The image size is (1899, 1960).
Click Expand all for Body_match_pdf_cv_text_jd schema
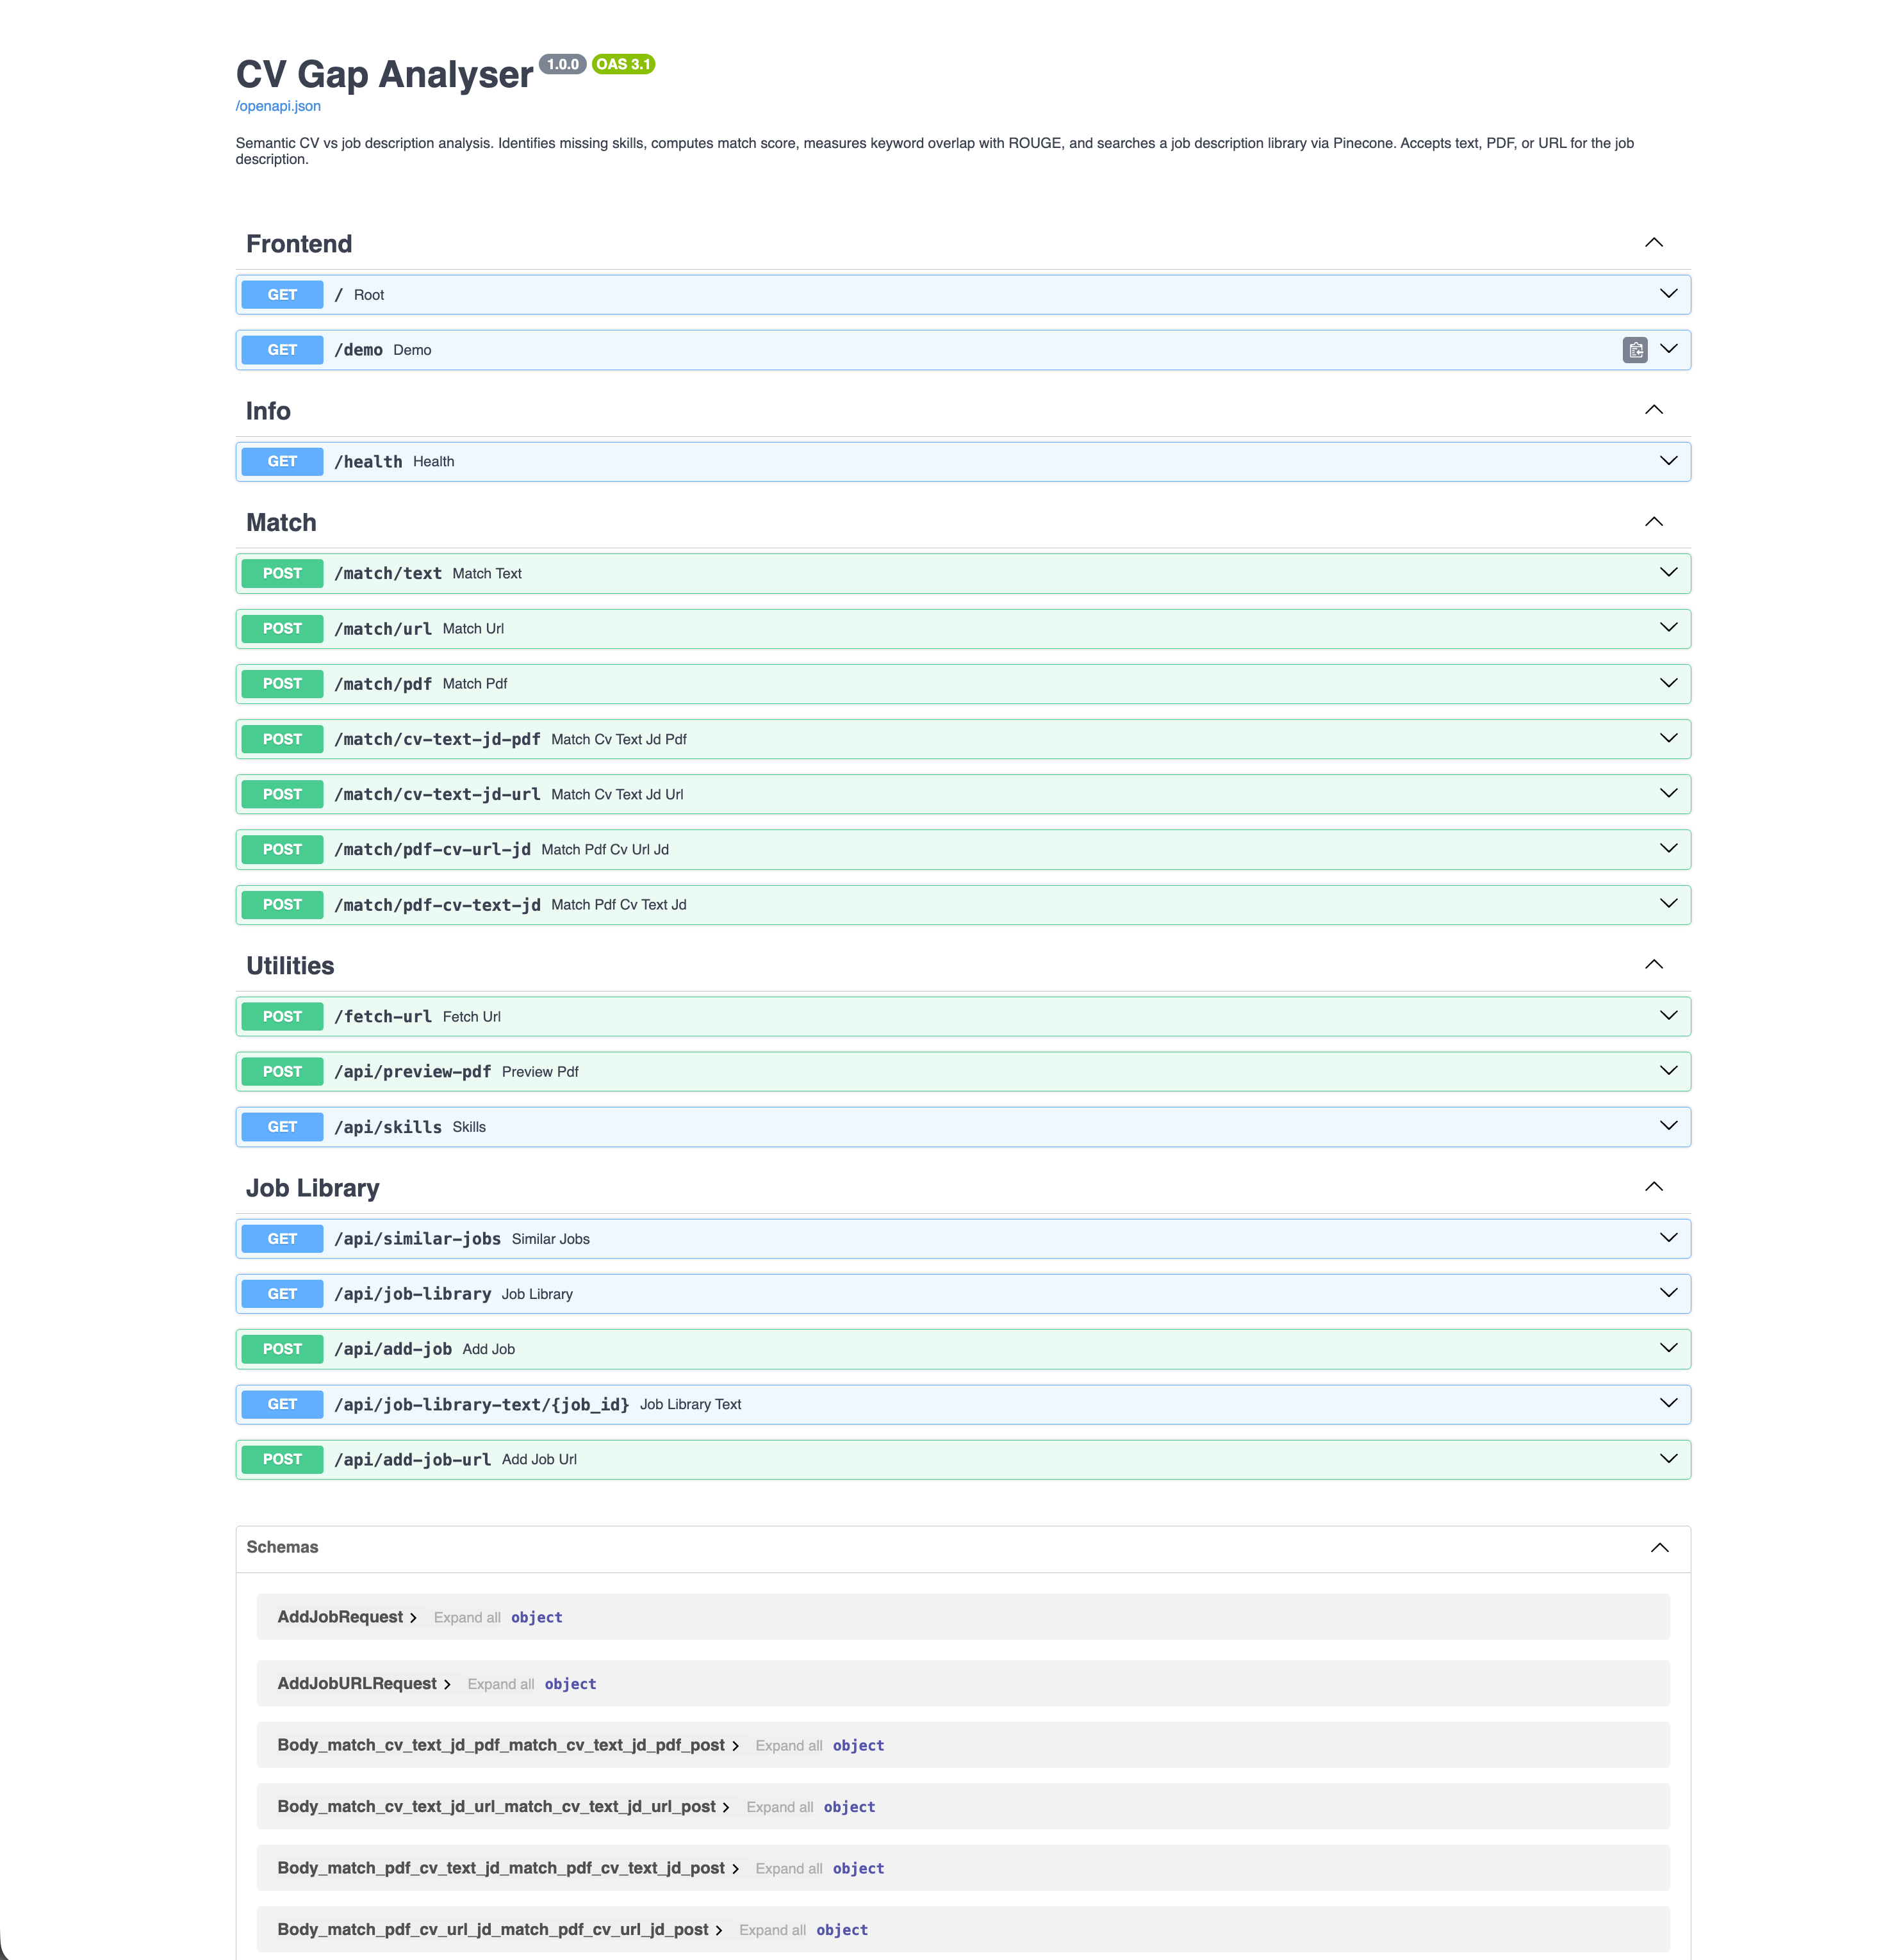point(789,1869)
